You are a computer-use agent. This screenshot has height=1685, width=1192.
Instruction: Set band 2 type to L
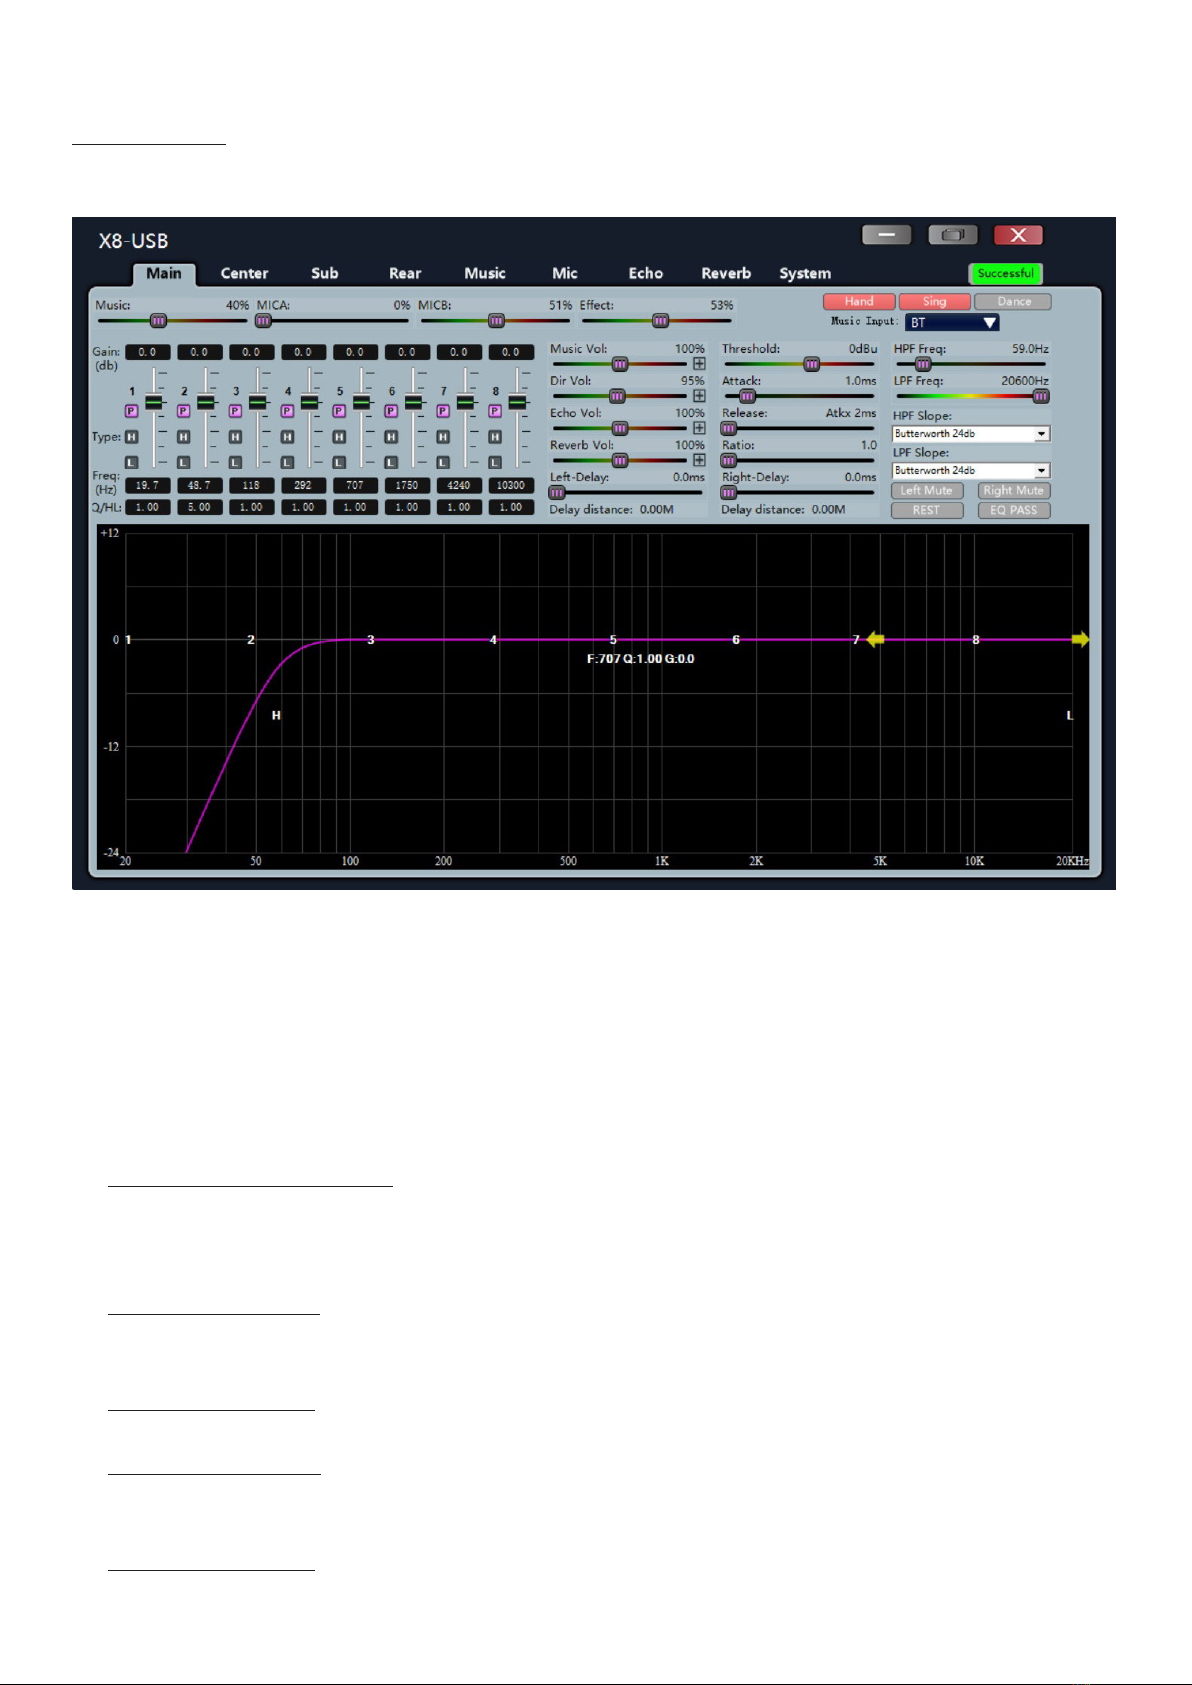pyautogui.click(x=183, y=462)
